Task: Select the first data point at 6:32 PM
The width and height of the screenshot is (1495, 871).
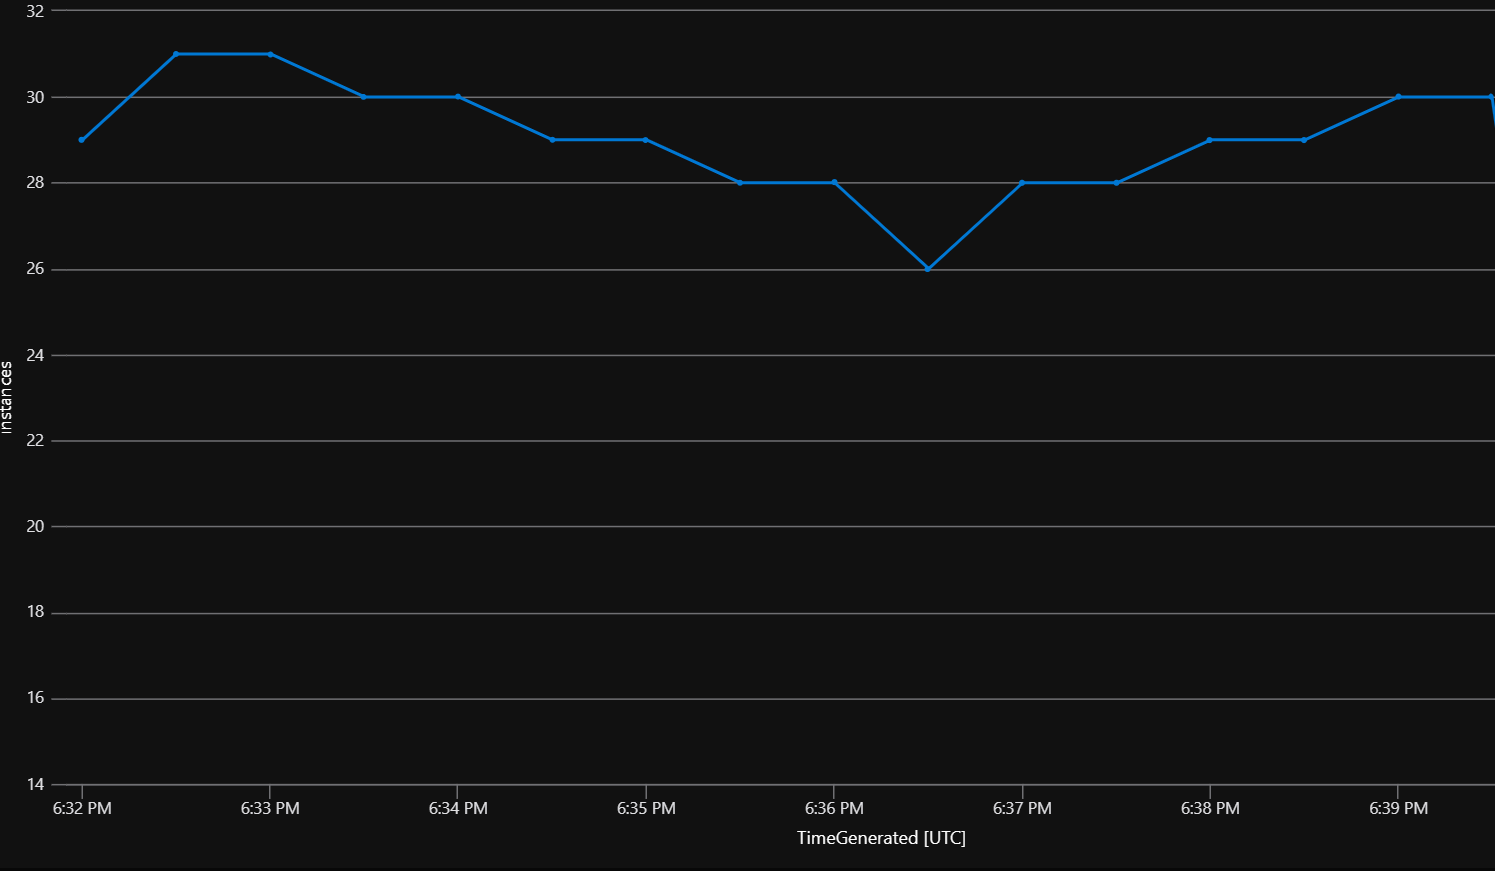Action: 82,140
